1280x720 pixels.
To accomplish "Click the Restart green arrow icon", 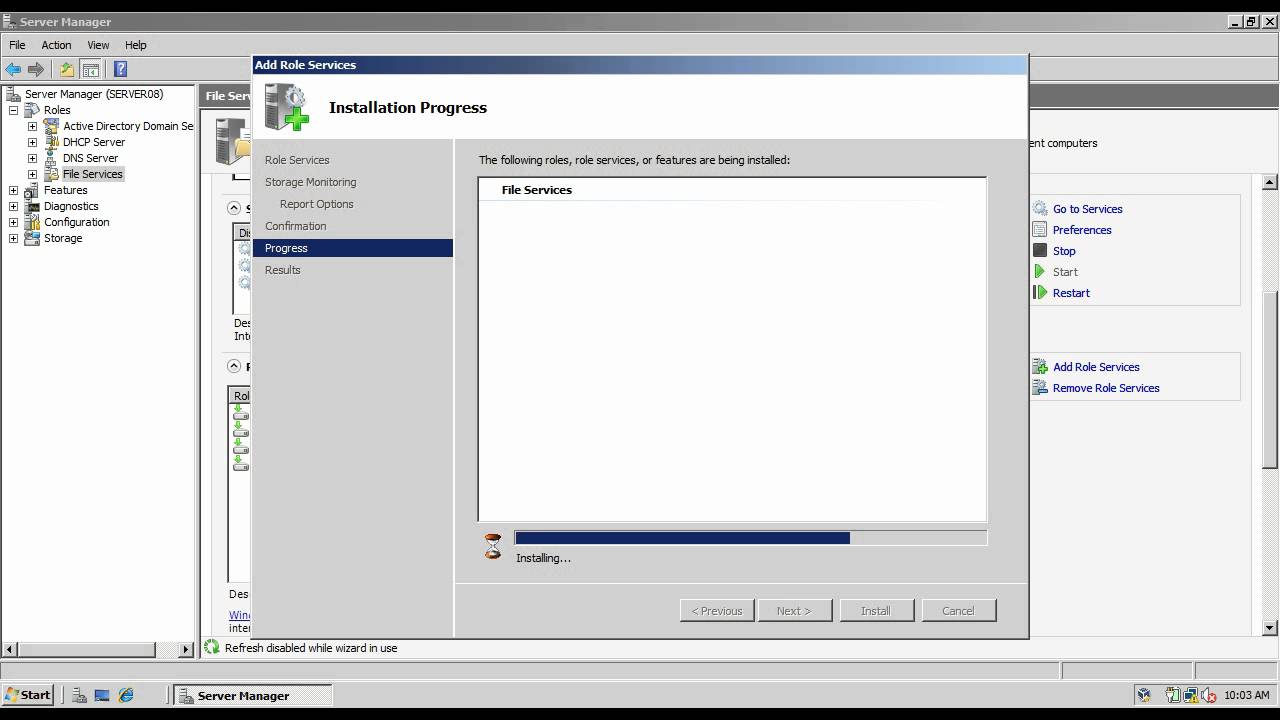I will click(1040, 293).
